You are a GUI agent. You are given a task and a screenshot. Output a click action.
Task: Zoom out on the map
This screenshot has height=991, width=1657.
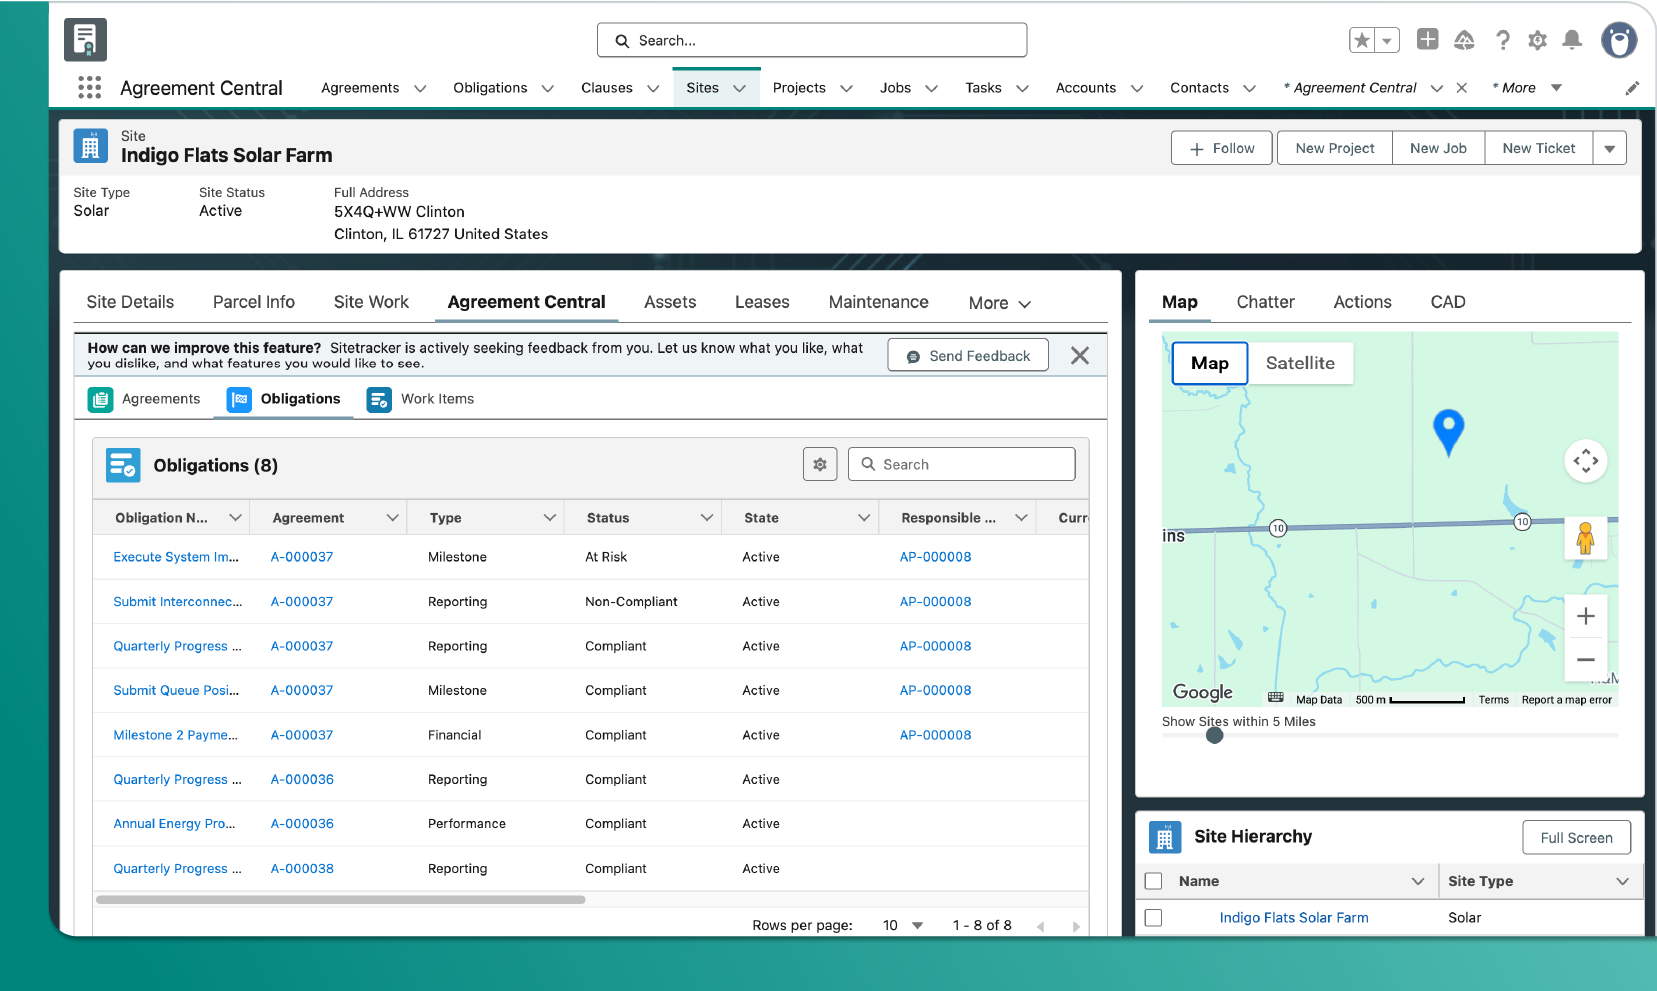(1585, 660)
